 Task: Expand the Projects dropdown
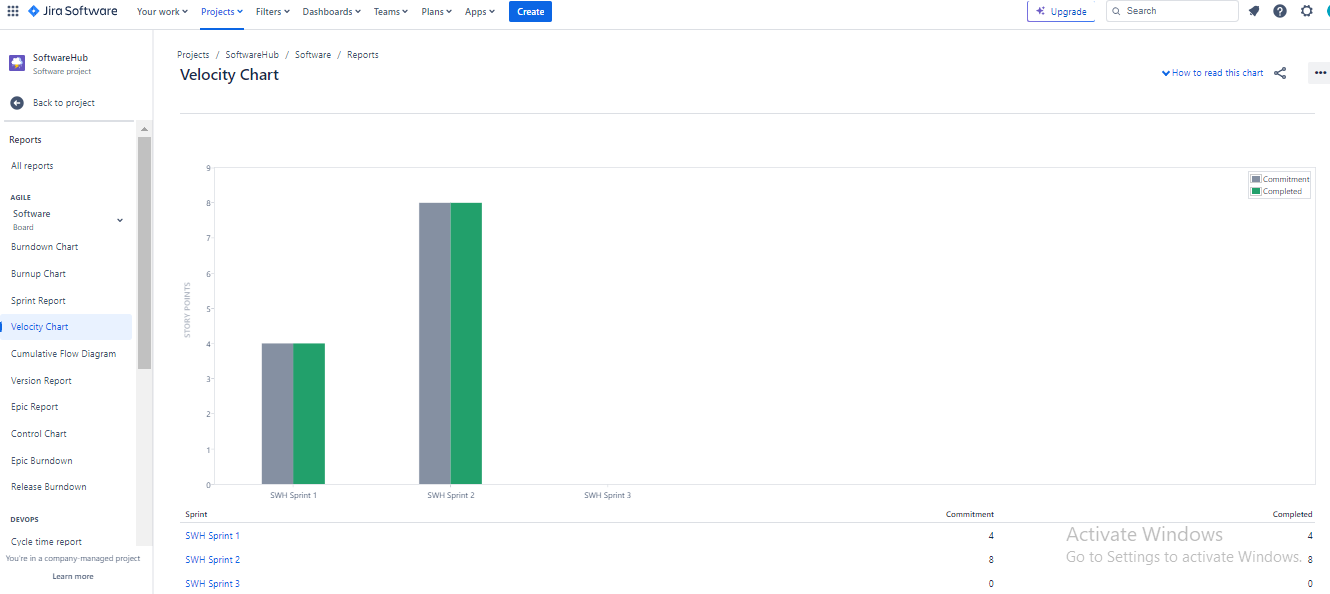[222, 11]
